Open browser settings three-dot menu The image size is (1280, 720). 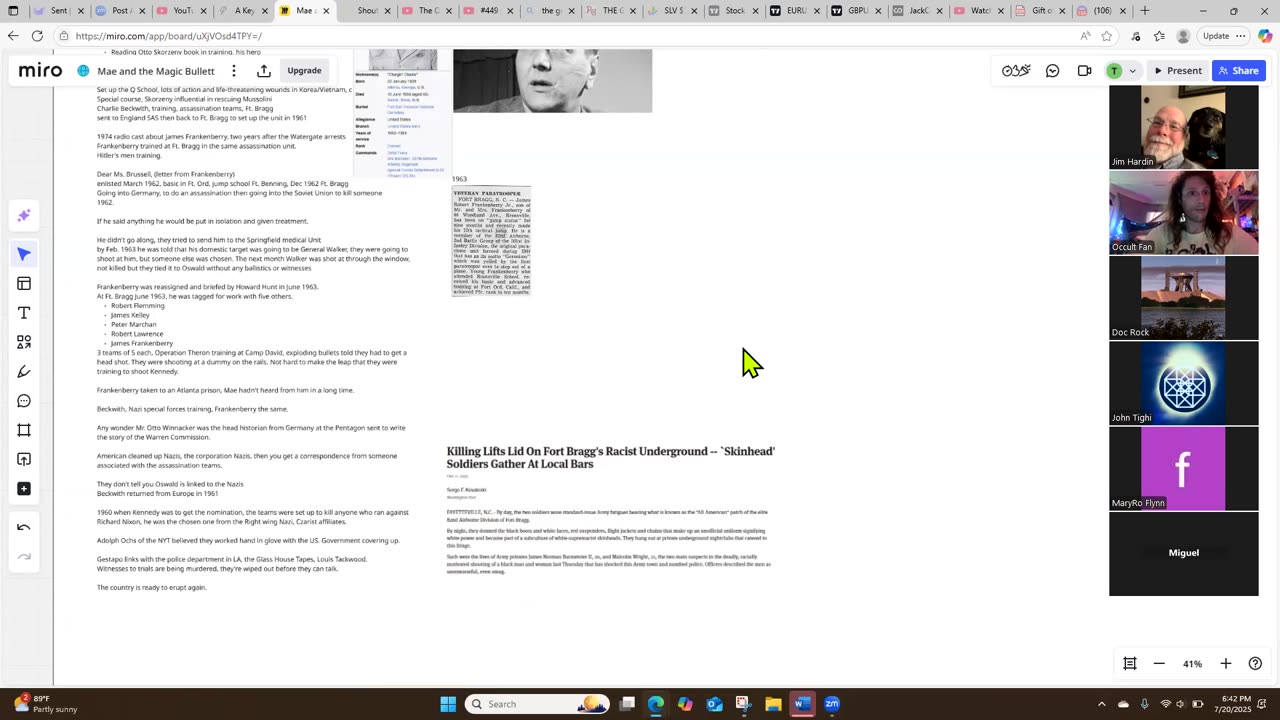[x=1241, y=36]
